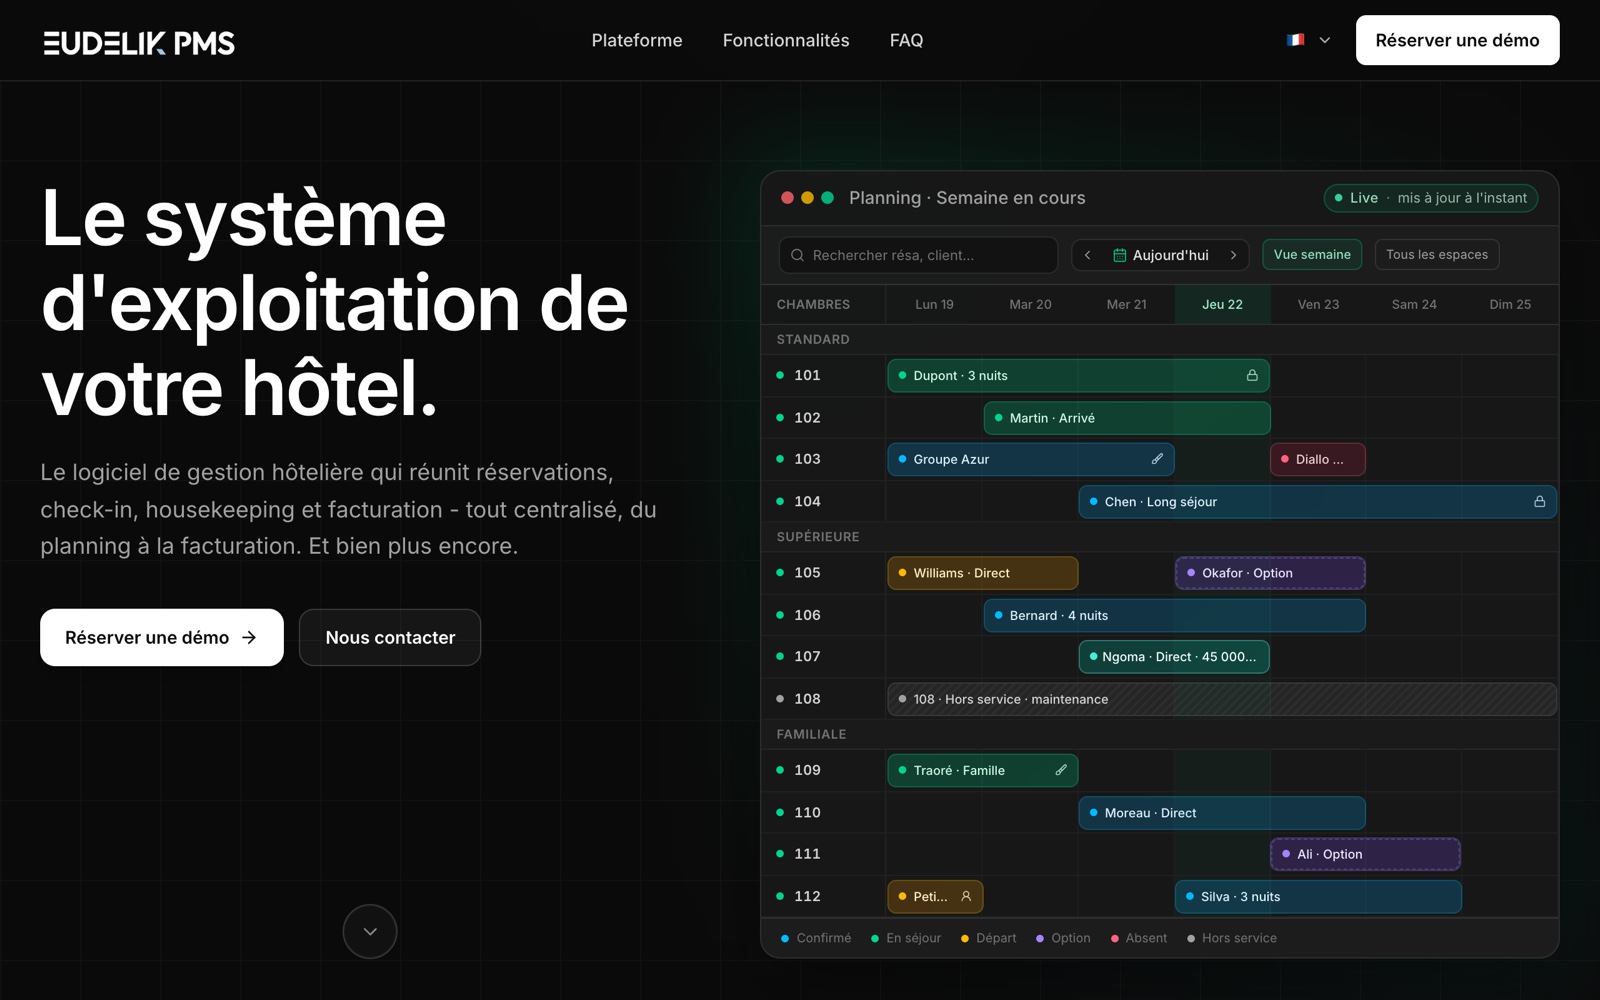Open the Fonctionnalités menu

786,40
